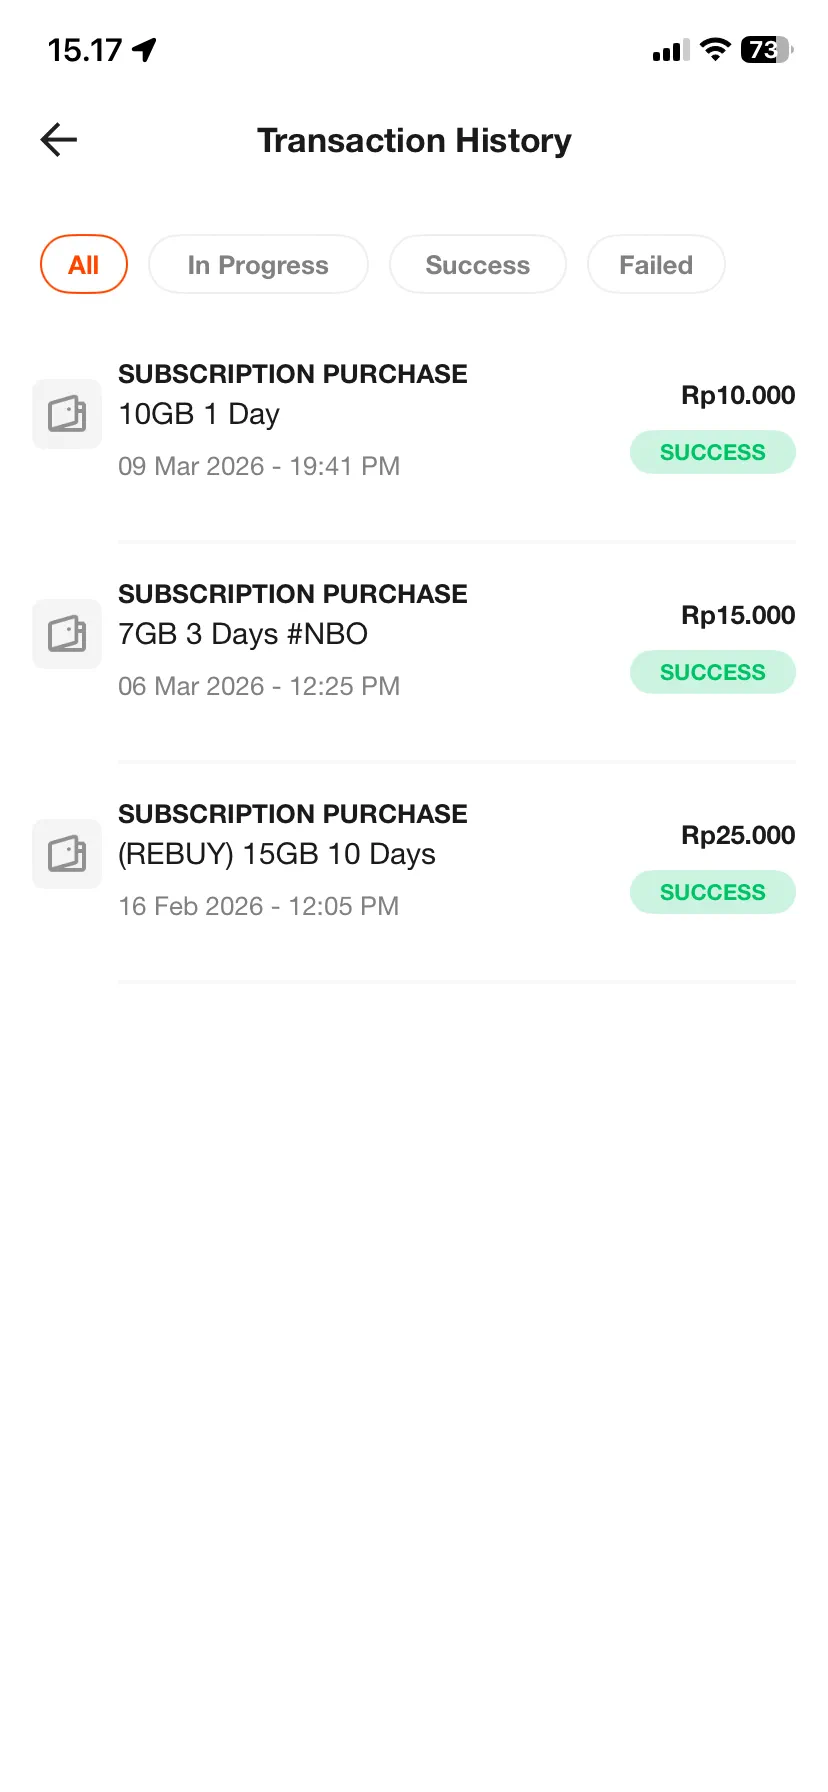Switch to In Progress filter

coord(258,265)
